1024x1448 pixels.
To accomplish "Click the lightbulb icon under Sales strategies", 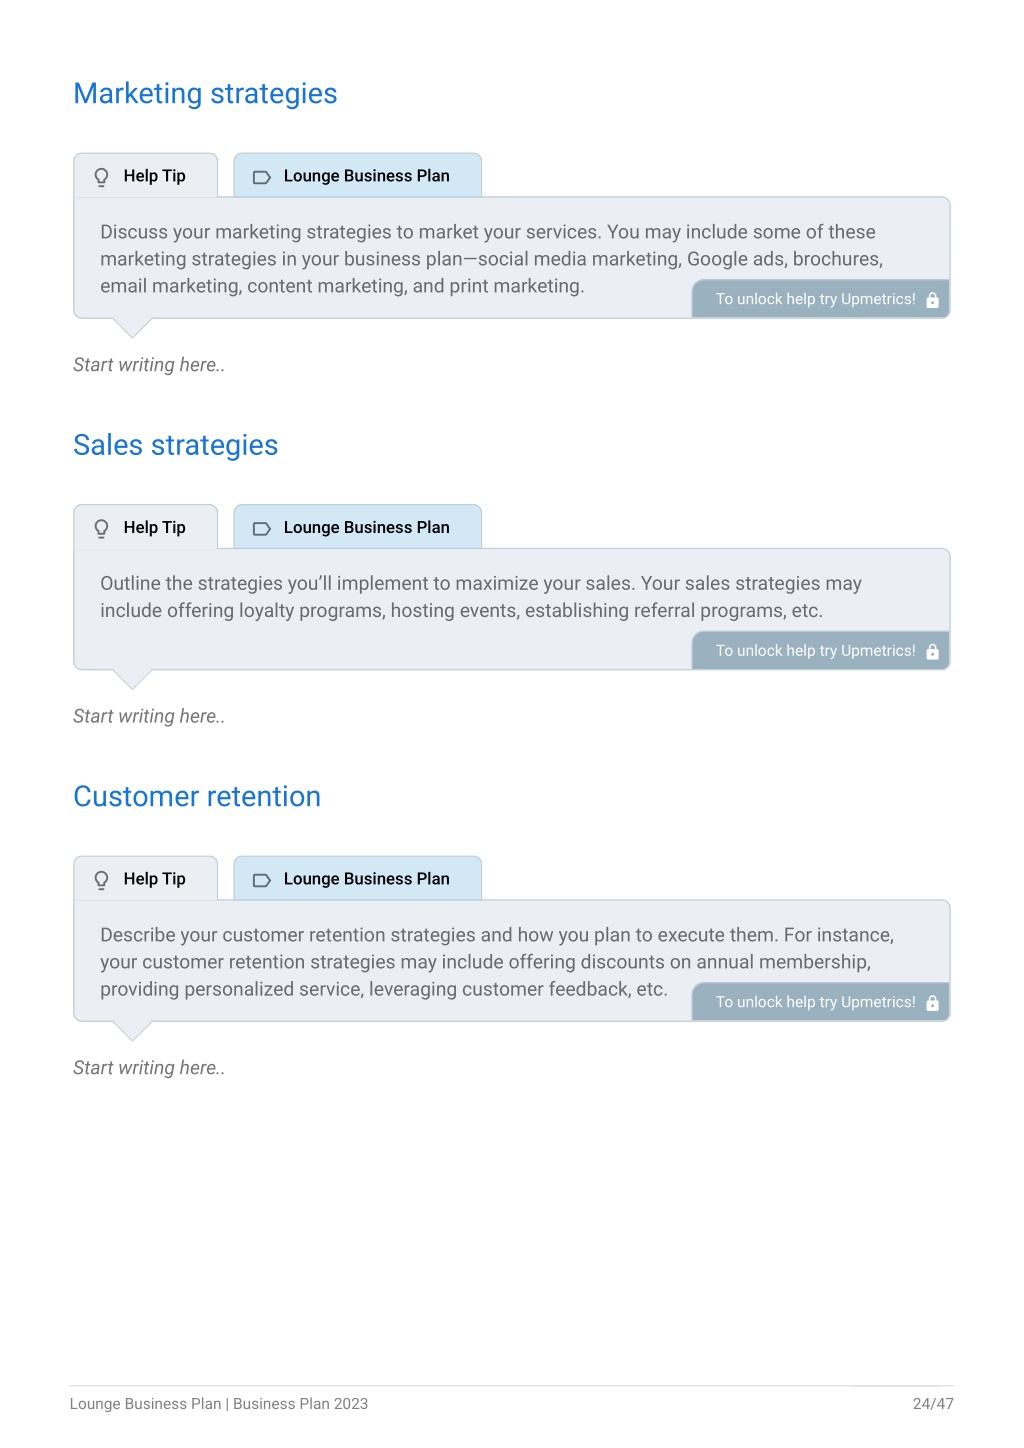I will pos(101,529).
